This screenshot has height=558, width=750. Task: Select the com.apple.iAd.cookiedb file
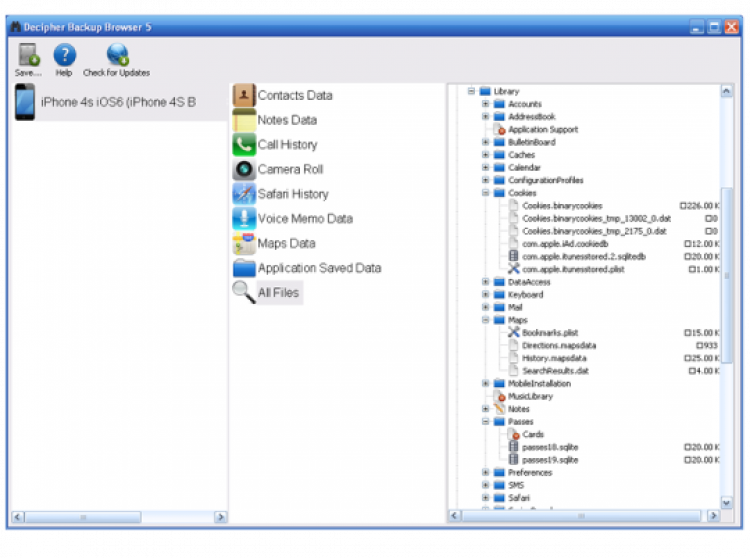[x=565, y=244]
